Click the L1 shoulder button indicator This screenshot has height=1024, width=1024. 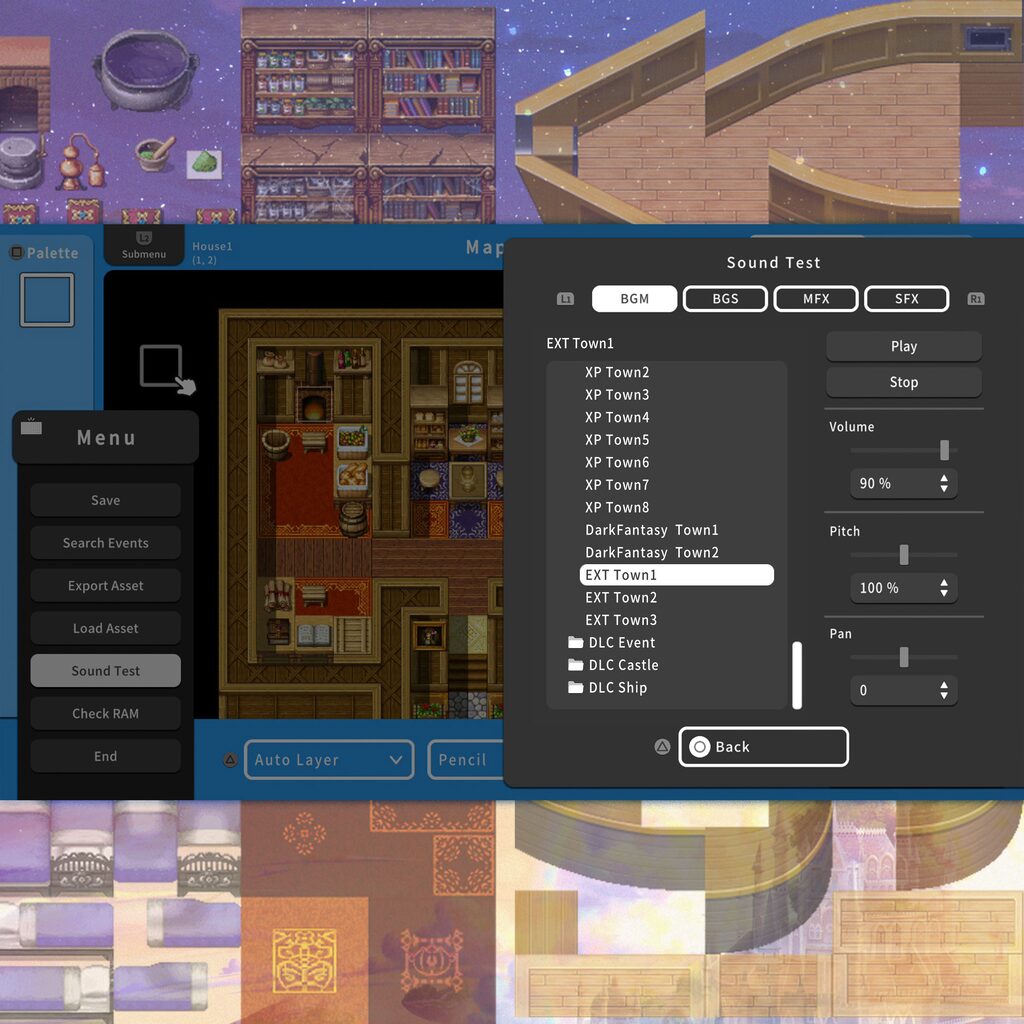click(566, 296)
